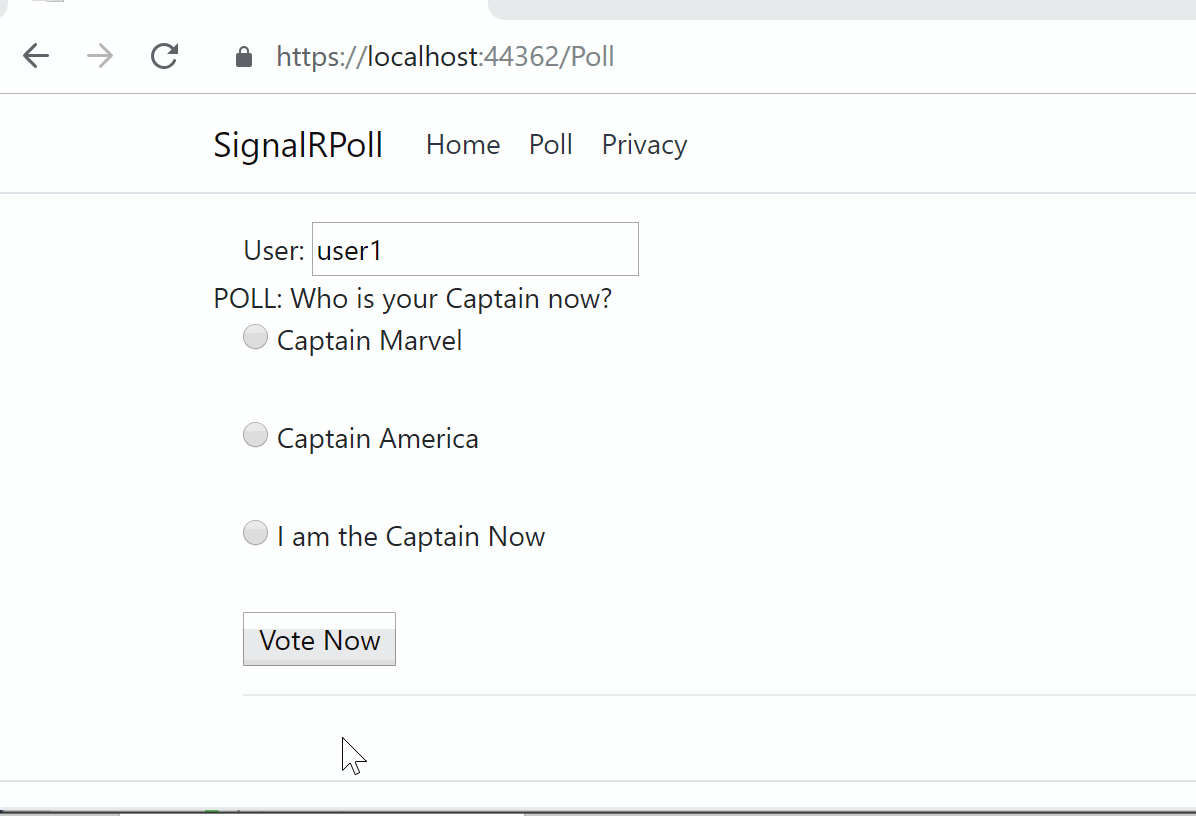
Task: Select the Captain Marvel radio button
Action: pyautogui.click(x=256, y=337)
